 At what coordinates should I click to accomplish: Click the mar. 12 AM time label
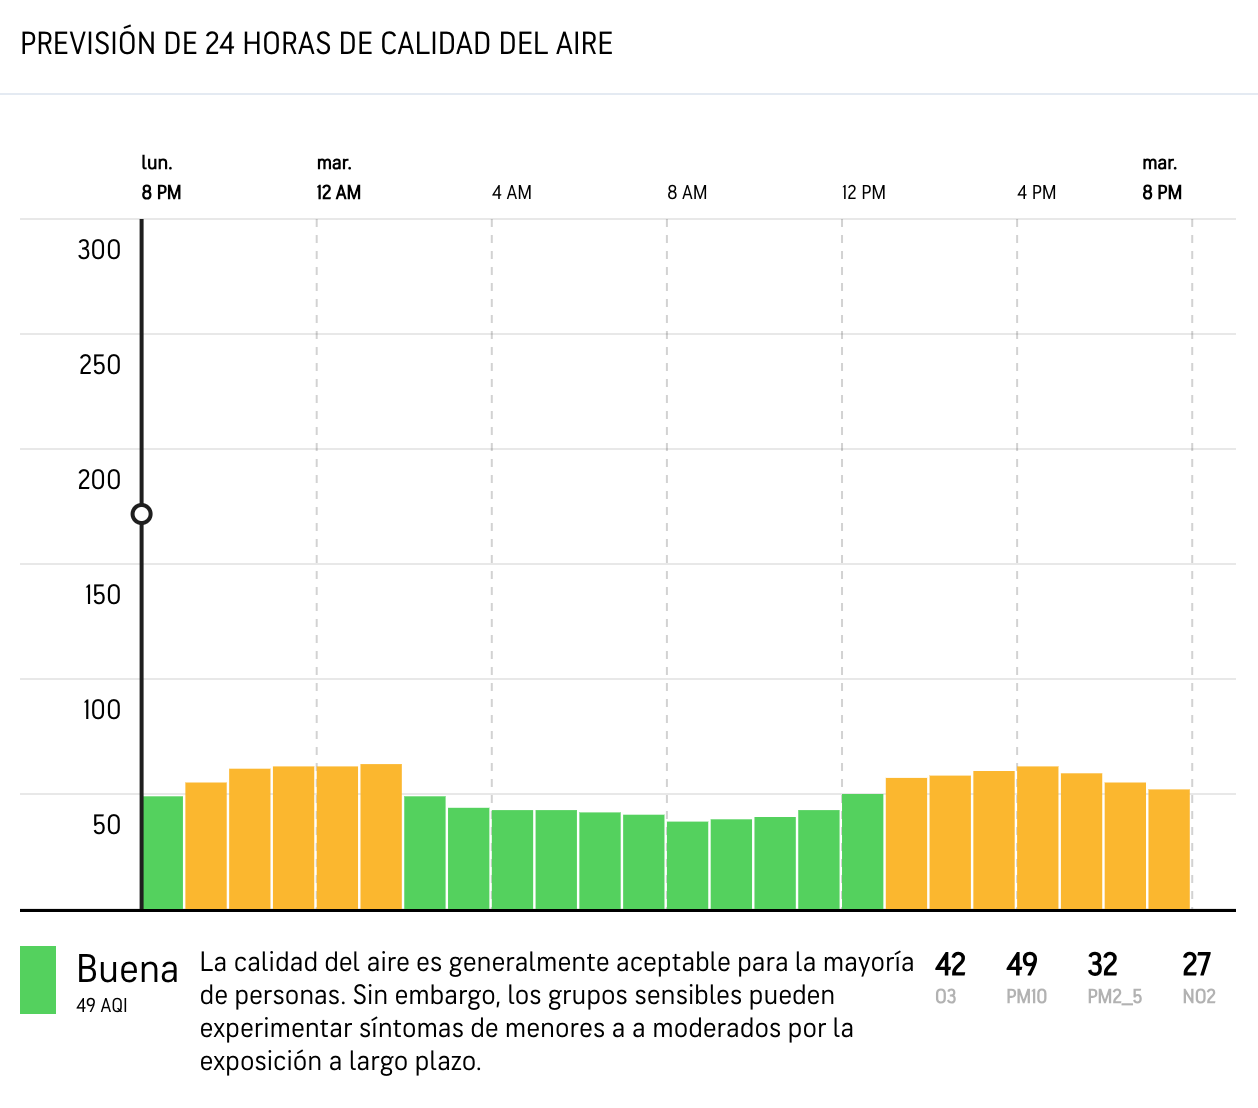tap(338, 178)
